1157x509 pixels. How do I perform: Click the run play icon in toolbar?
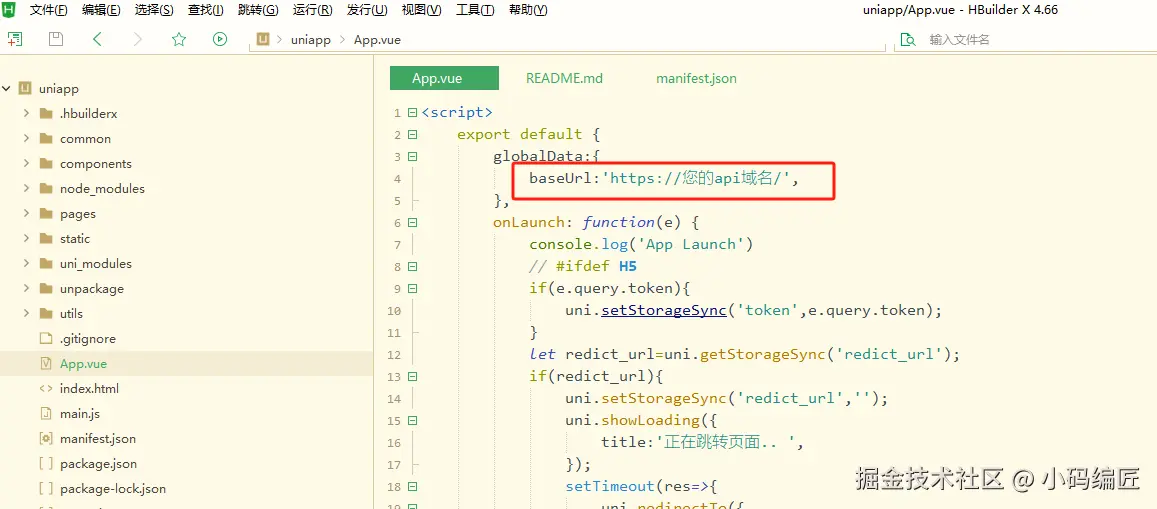[220, 39]
